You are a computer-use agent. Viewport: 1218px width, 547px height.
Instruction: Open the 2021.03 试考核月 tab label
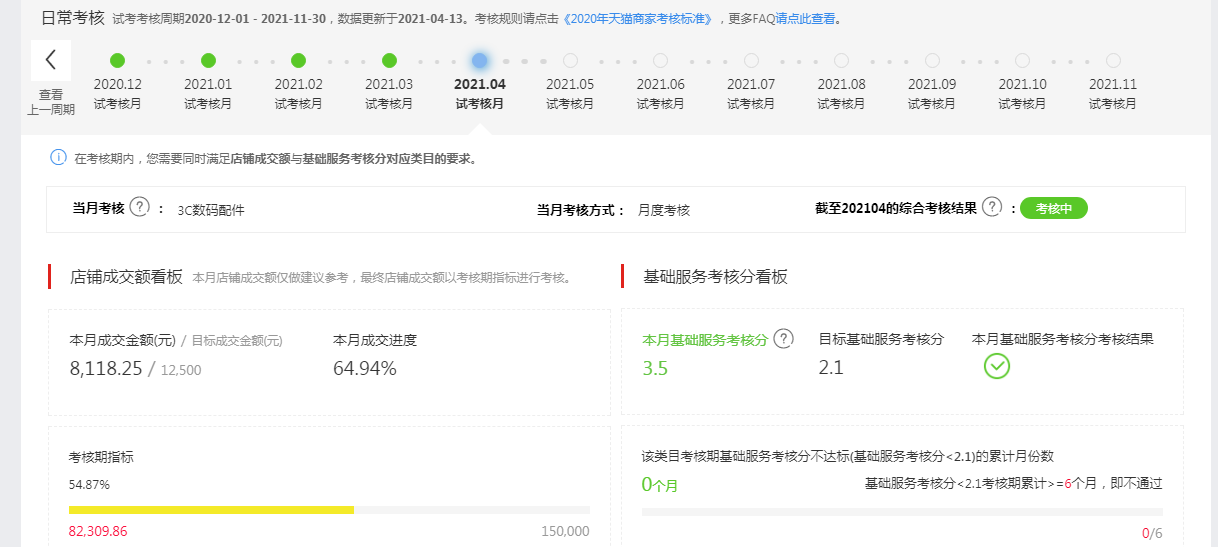(x=389, y=94)
